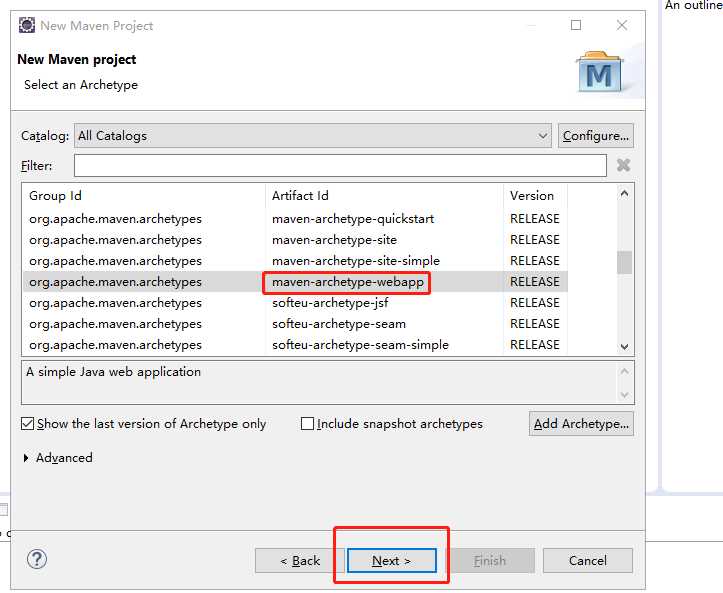Click description box scroll up arrow
Image resolution: width=723 pixels, height=593 pixels.
(624, 371)
